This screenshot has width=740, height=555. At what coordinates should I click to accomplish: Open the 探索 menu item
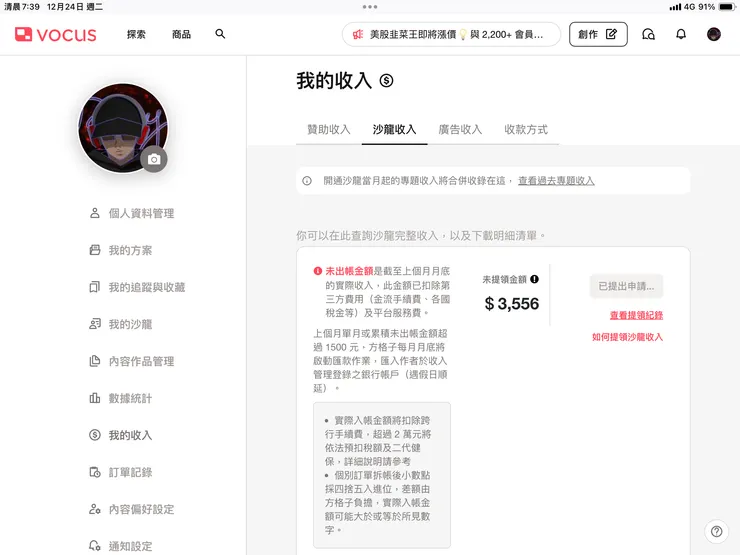[136, 34]
